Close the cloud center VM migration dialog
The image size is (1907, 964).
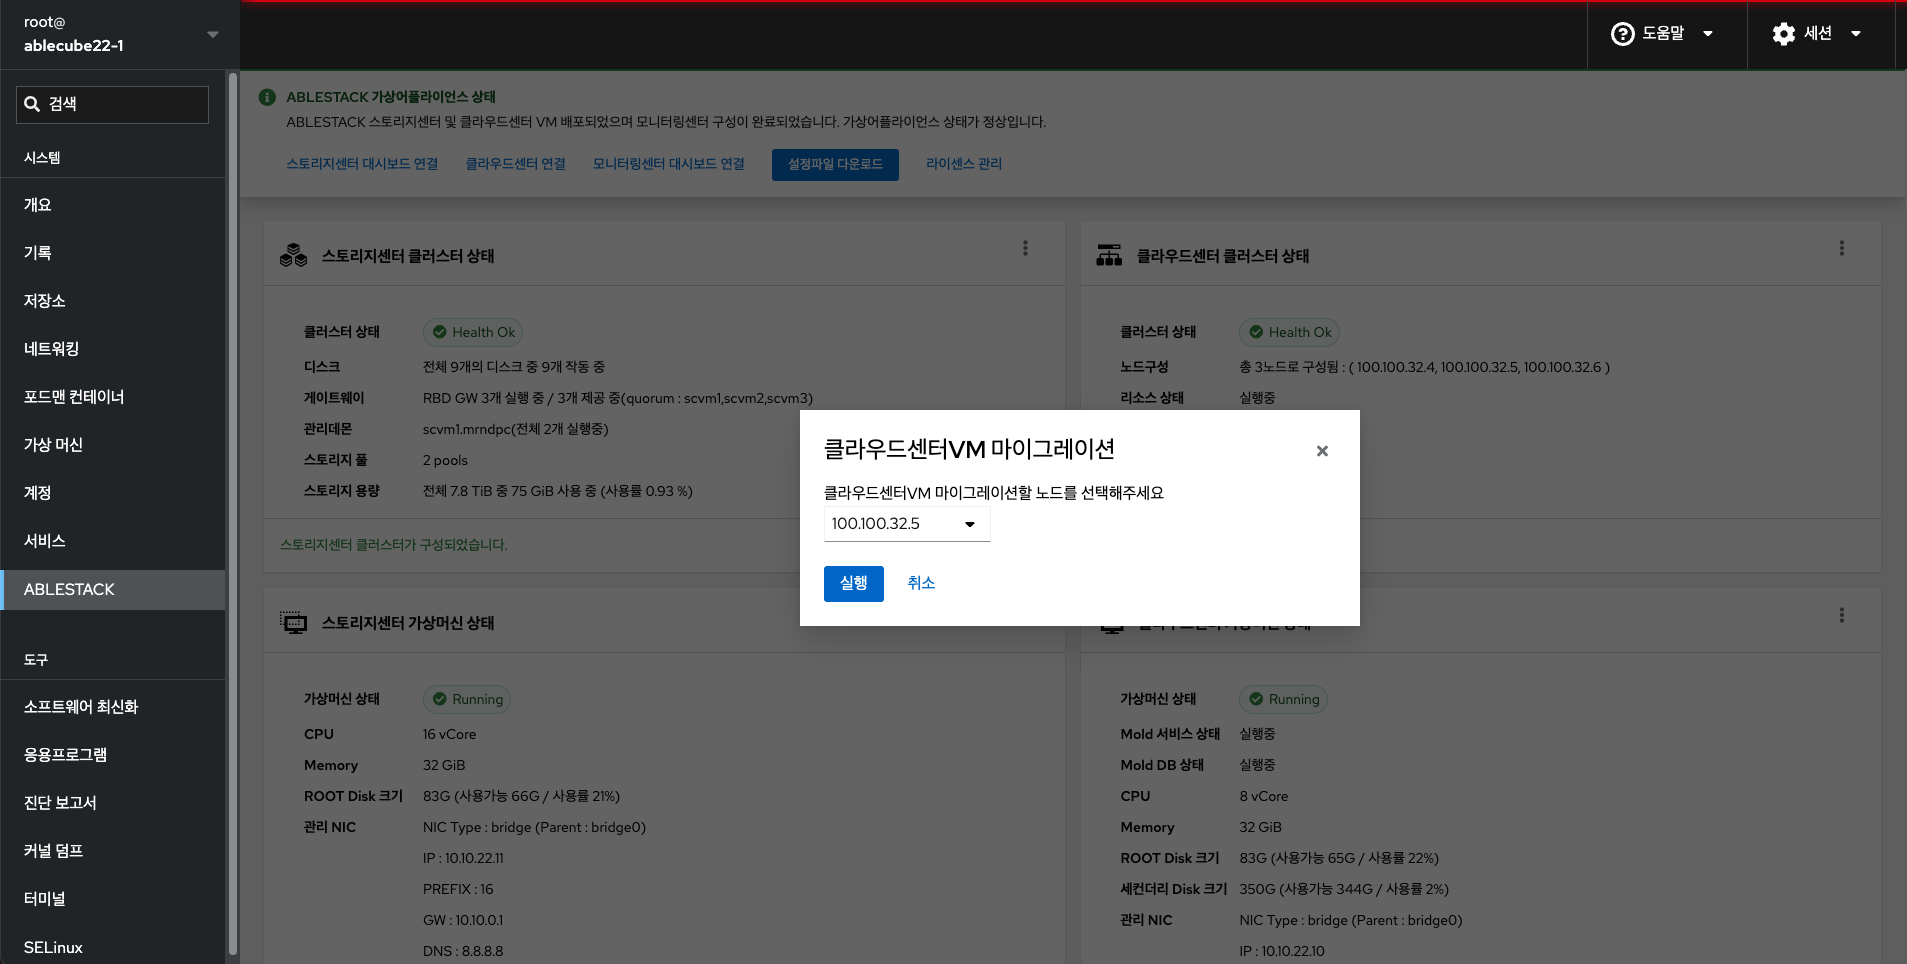(1322, 451)
